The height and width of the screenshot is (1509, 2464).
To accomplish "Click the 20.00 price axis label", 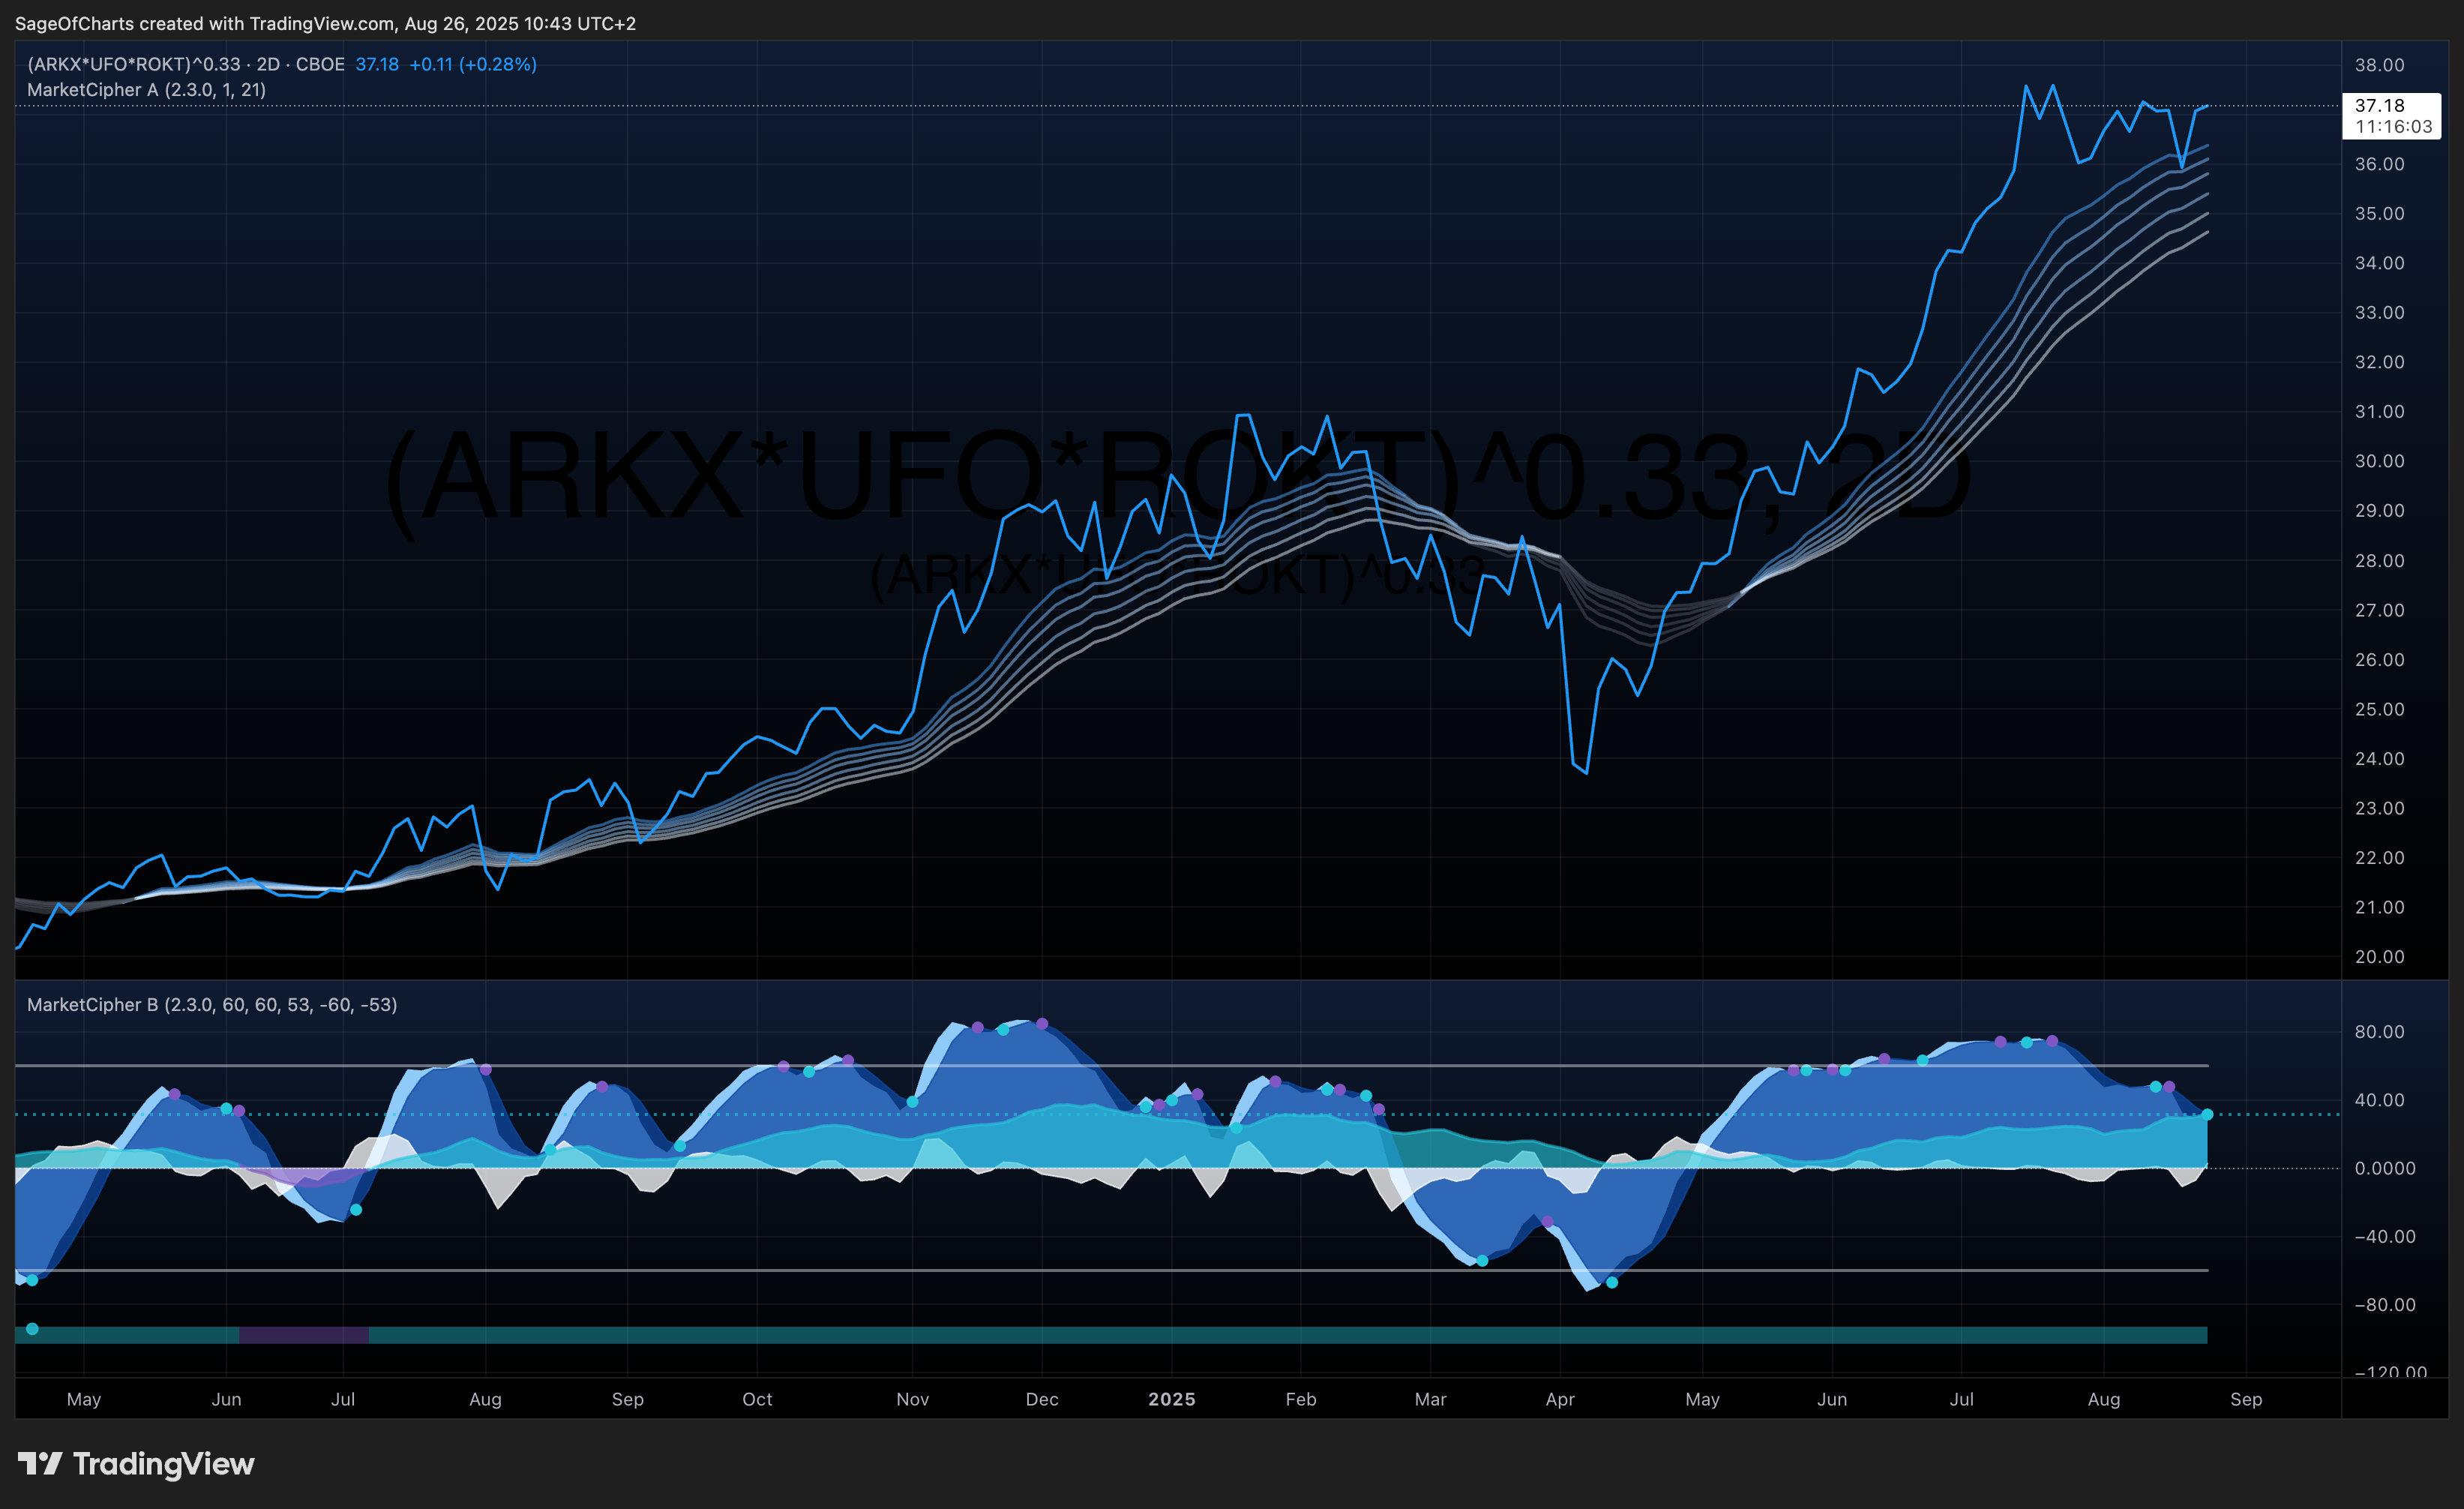I will click(x=2379, y=957).
